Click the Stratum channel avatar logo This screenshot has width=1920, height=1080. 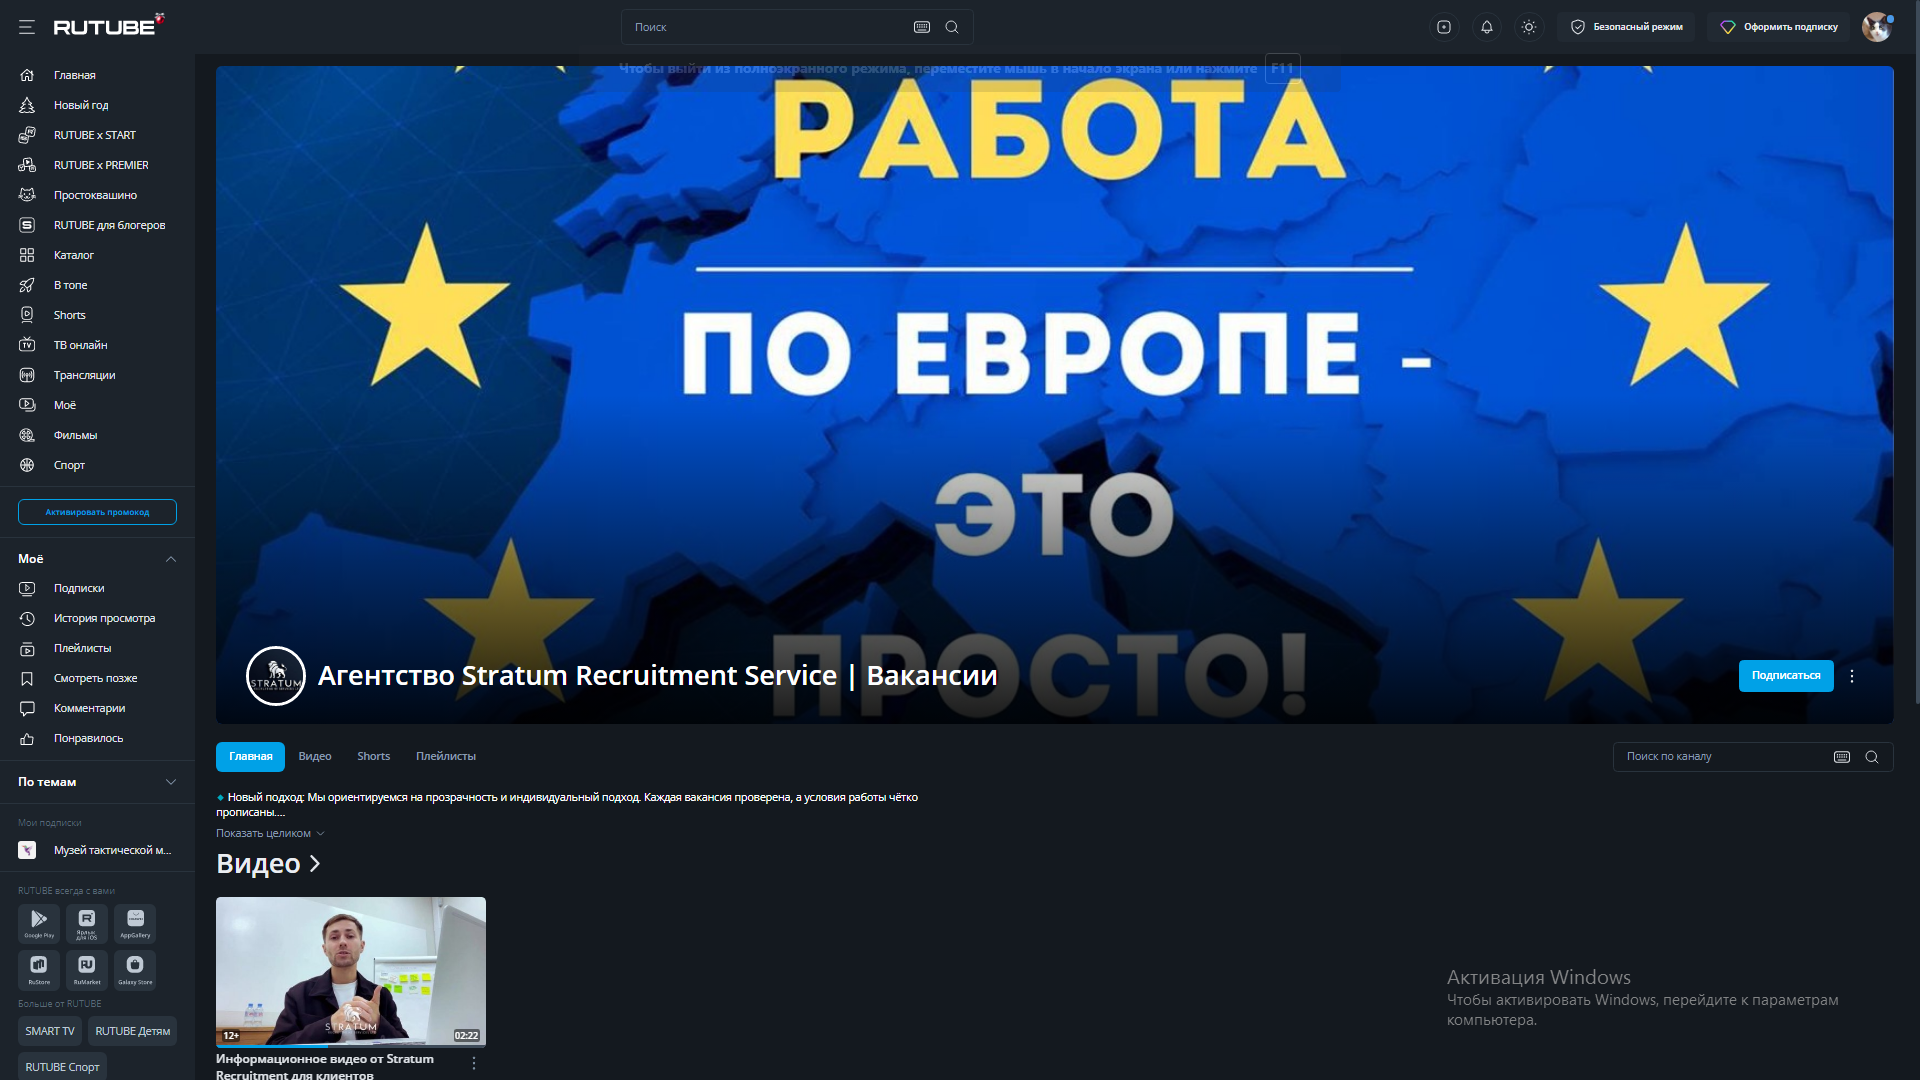coord(276,676)
